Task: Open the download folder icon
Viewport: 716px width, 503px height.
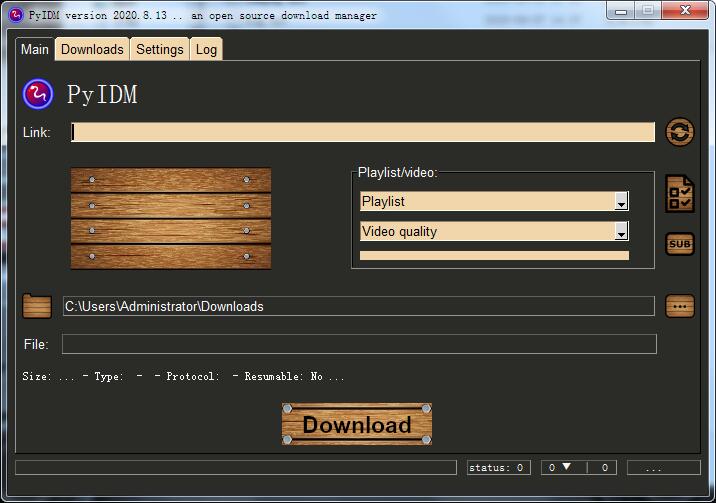Action: pos(37,306)
